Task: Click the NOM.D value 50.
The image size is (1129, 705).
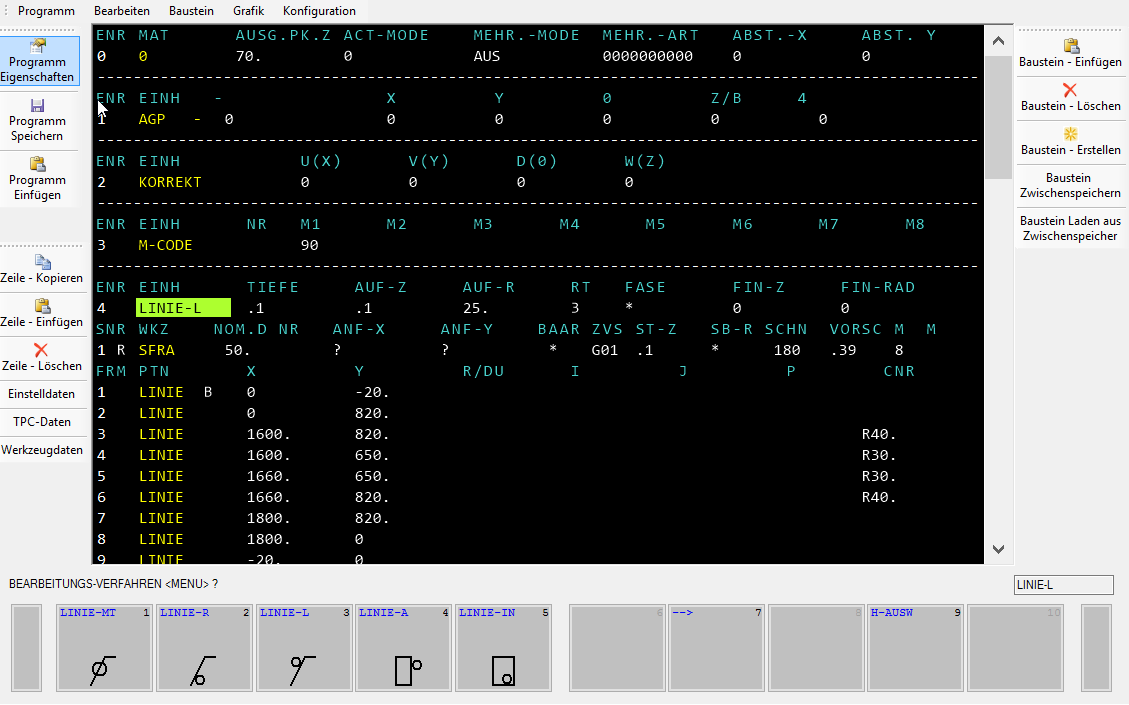Action: pos(238,350)
